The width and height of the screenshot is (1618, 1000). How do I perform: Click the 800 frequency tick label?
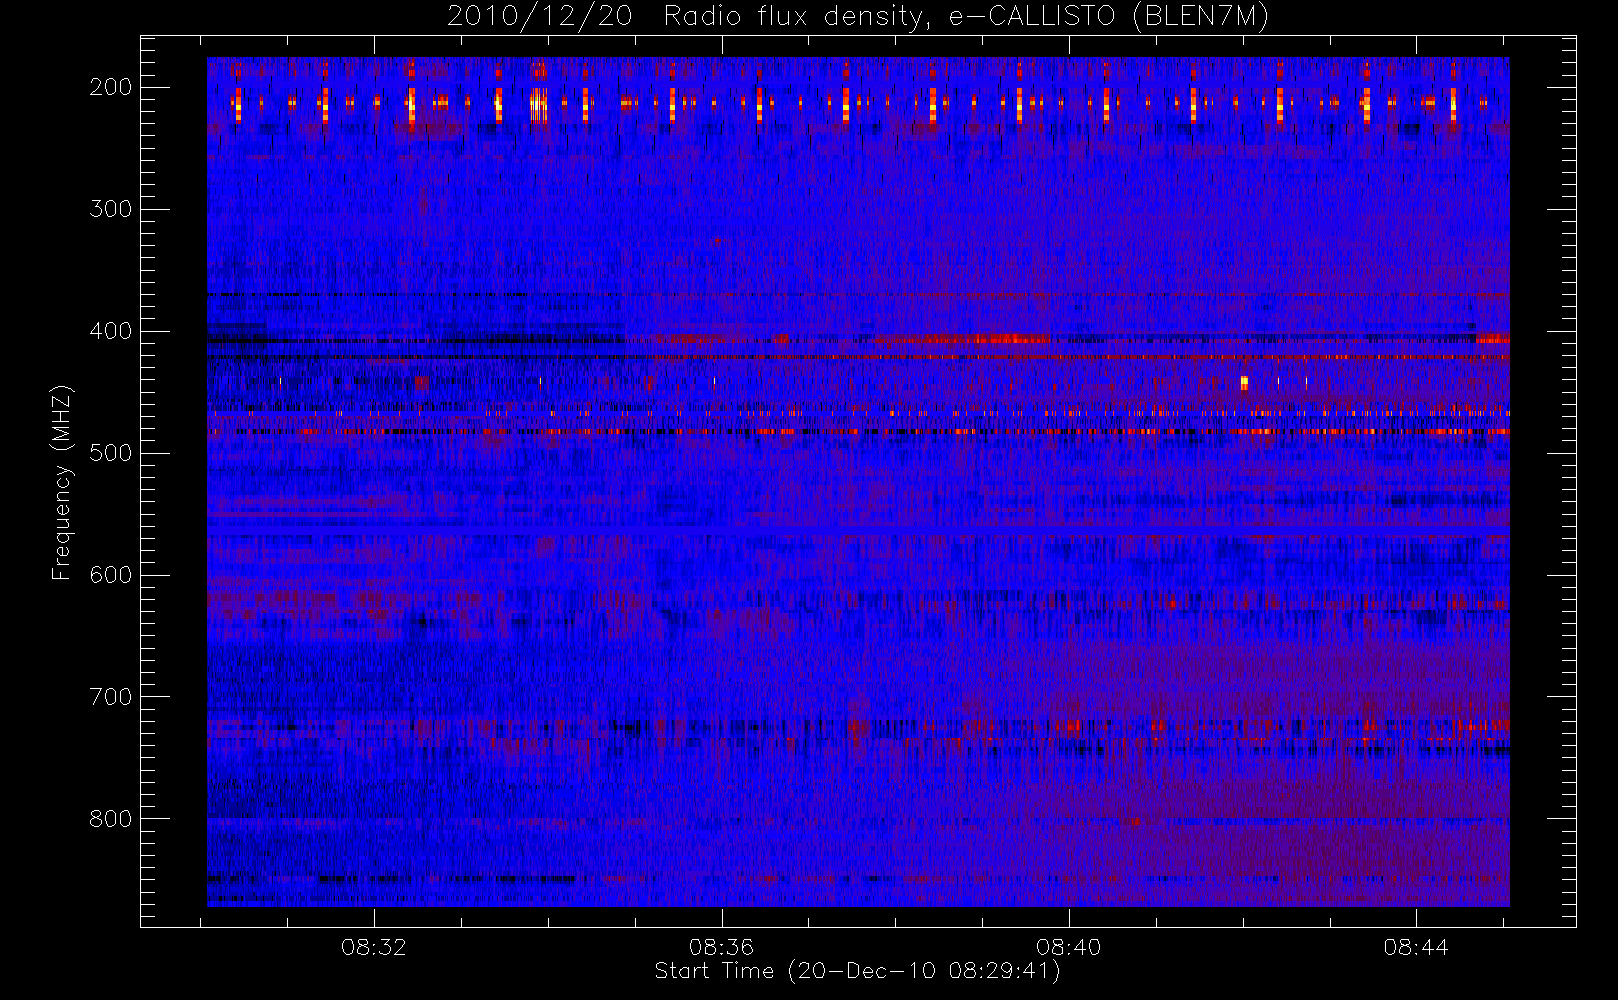point(111,819)
